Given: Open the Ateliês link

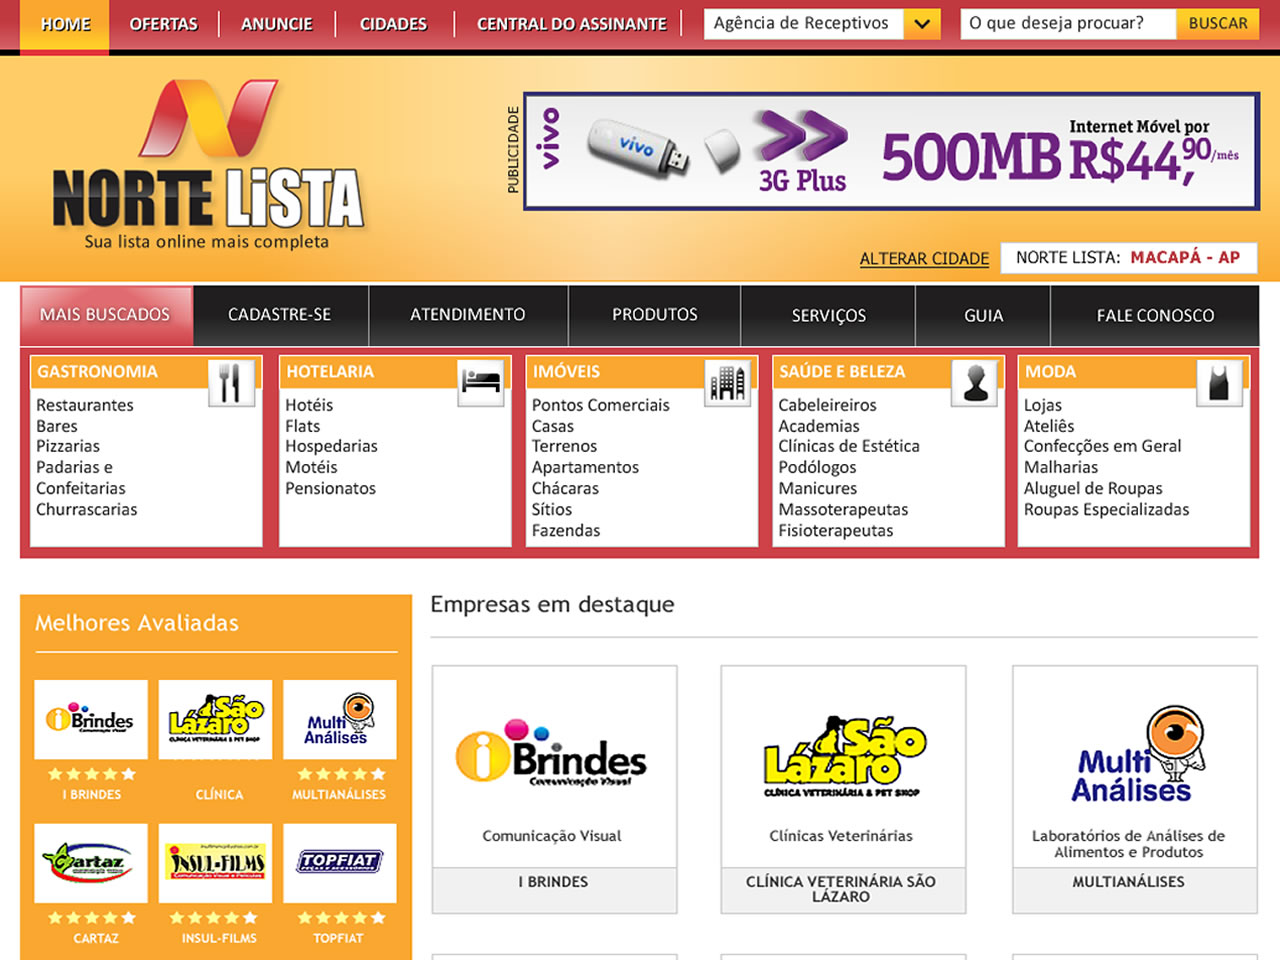Looking at the screenshot, I should click(1049, 426).
